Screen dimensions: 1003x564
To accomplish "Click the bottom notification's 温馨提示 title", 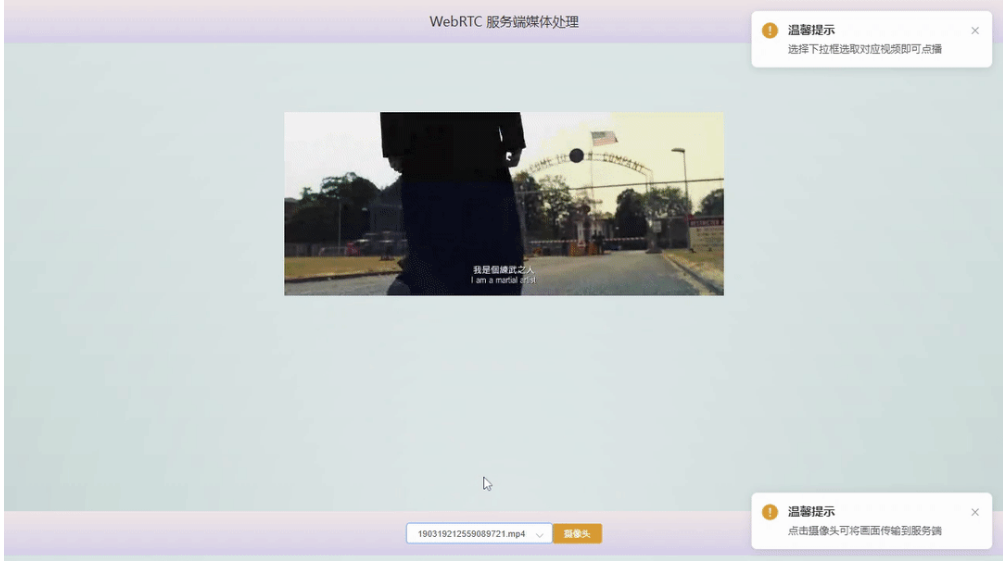I will coord(811,512).
